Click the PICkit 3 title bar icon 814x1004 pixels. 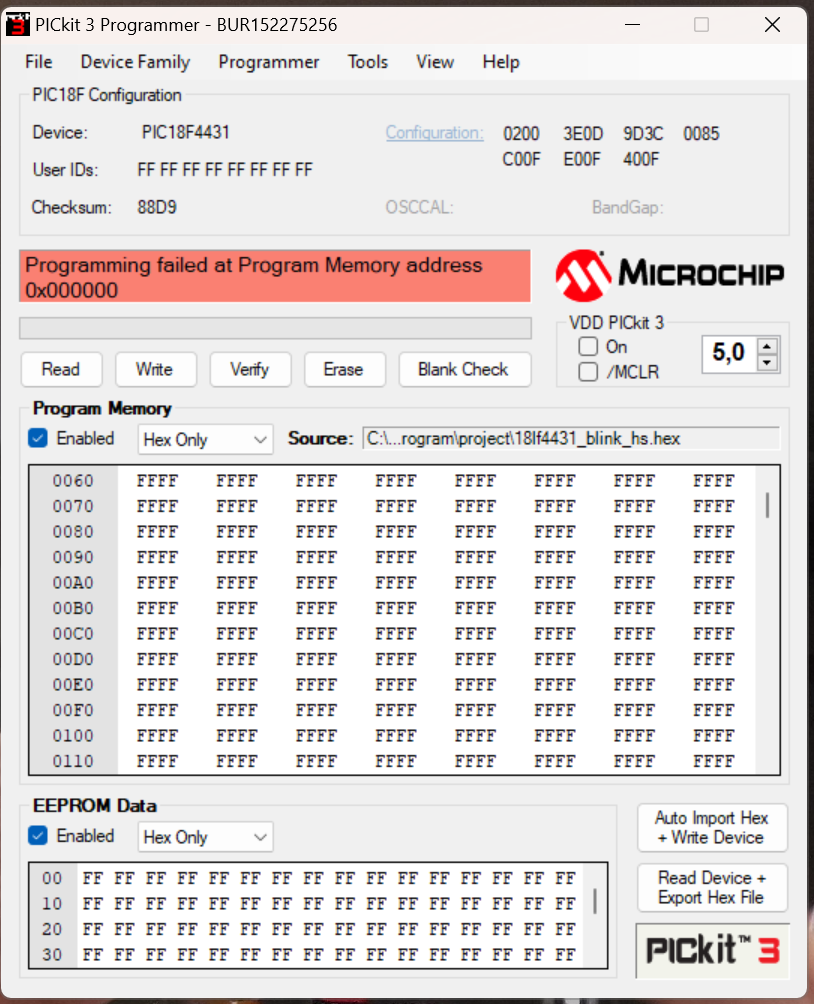pyautogui.click(x=17, y=24)
